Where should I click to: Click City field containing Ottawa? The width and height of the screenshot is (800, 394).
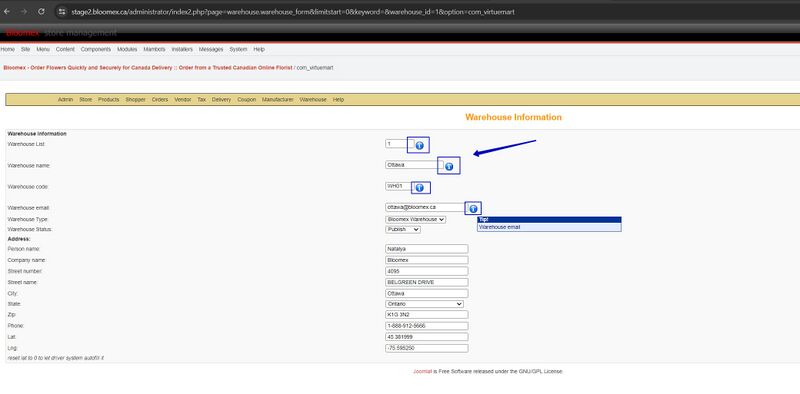tap(427, 294)
